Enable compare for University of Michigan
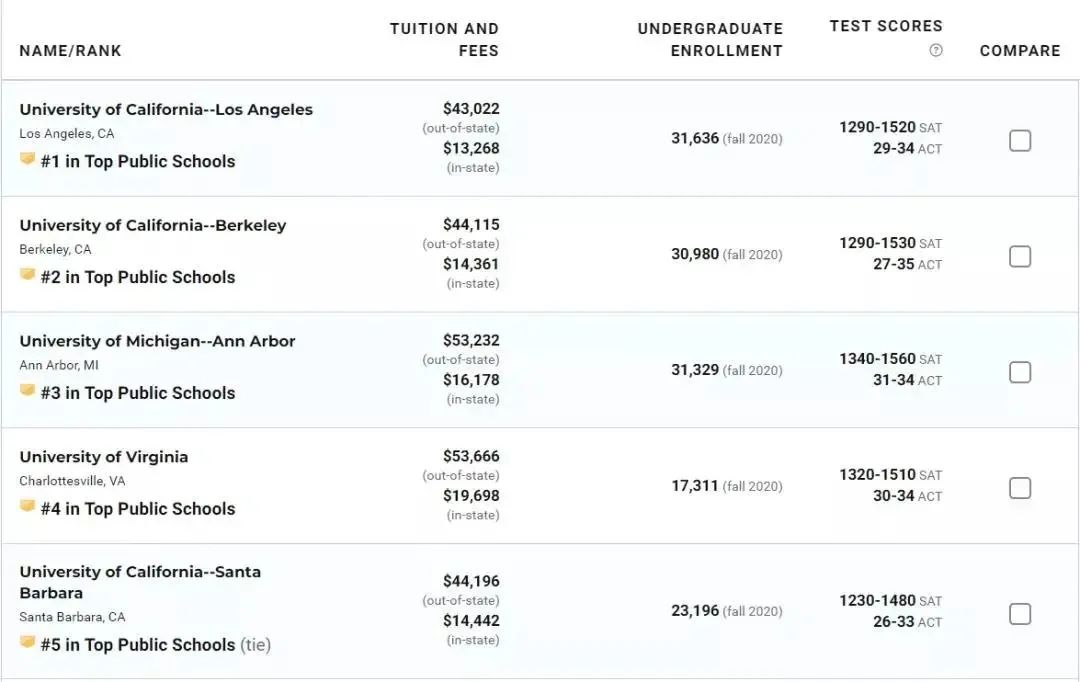1080x682 pixels. pos(1020,373)
